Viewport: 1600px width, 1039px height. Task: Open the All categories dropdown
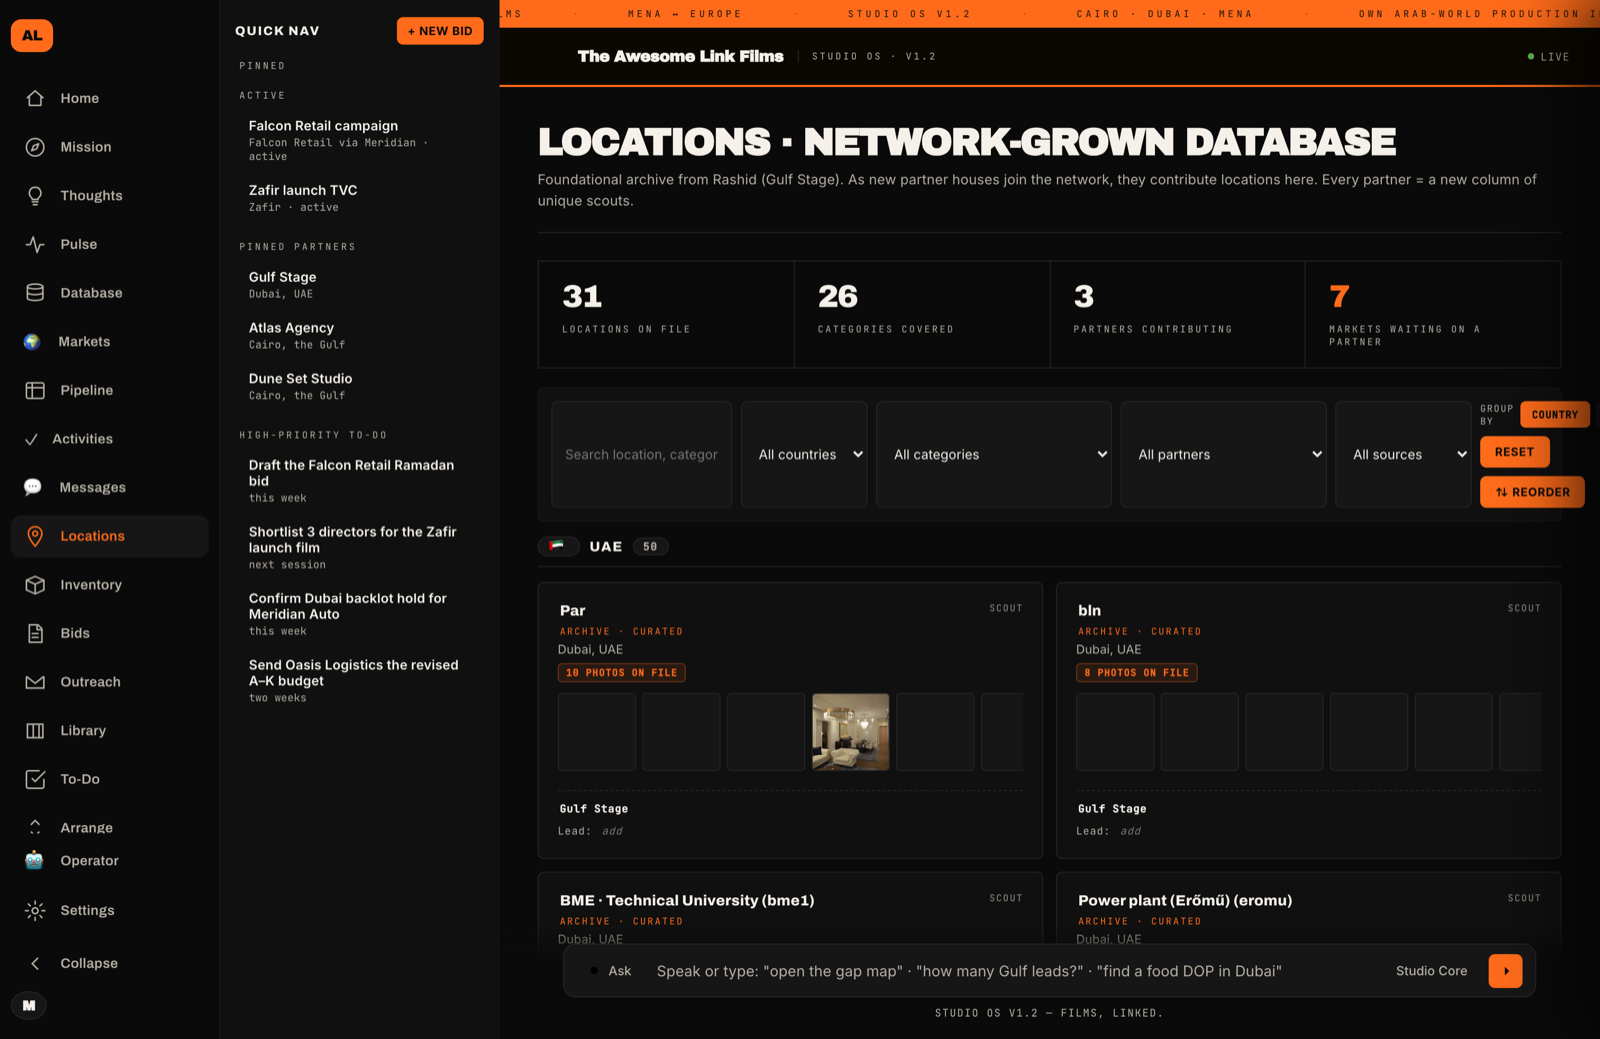[994, 454]
